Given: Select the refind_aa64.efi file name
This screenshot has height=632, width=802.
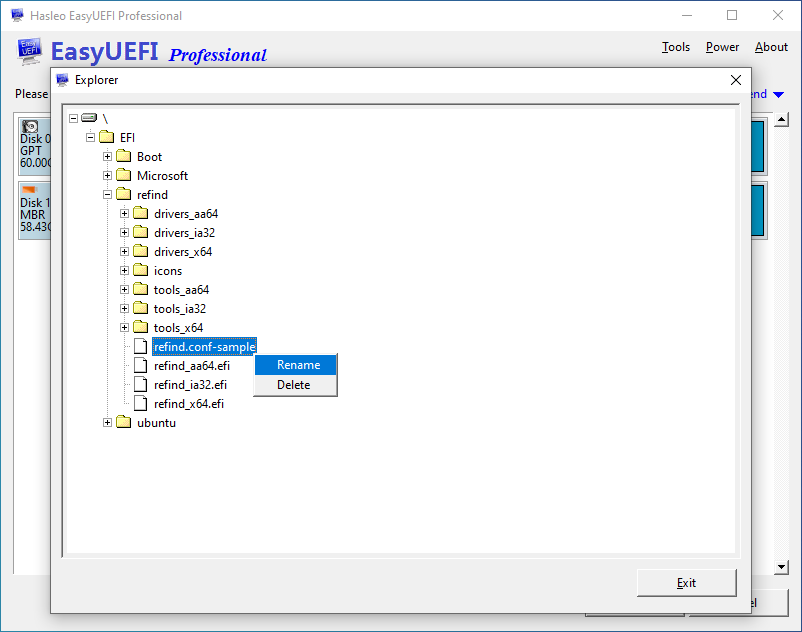Looking at the screenshot, I should (x=192, y=366).
